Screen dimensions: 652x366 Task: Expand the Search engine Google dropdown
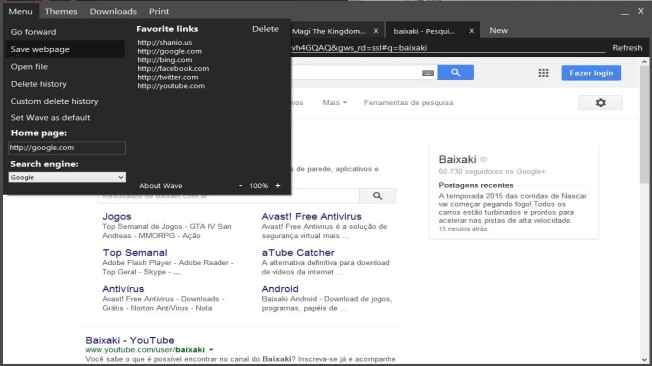click(67, 177)
